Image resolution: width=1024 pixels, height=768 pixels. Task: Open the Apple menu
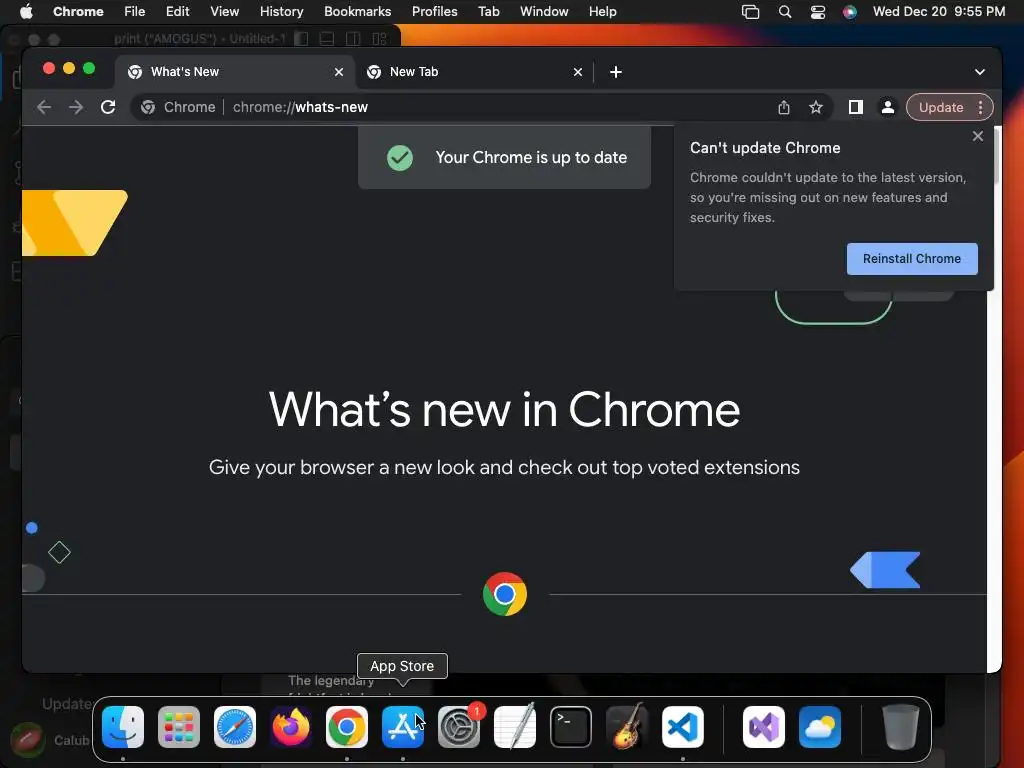pyautogui.click(x=26, y=12)
